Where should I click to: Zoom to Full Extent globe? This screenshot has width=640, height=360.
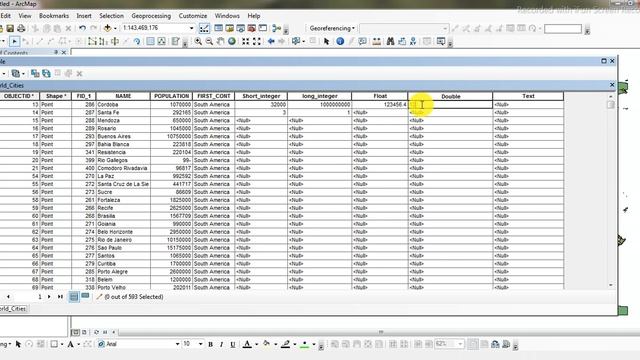point(231,41)
